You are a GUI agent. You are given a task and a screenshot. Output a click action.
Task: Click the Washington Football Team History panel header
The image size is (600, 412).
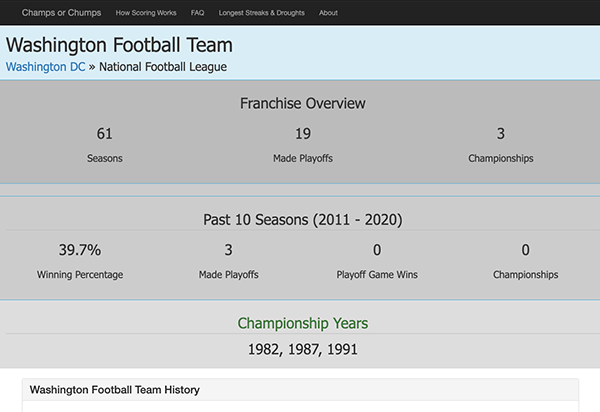point(300,390)
